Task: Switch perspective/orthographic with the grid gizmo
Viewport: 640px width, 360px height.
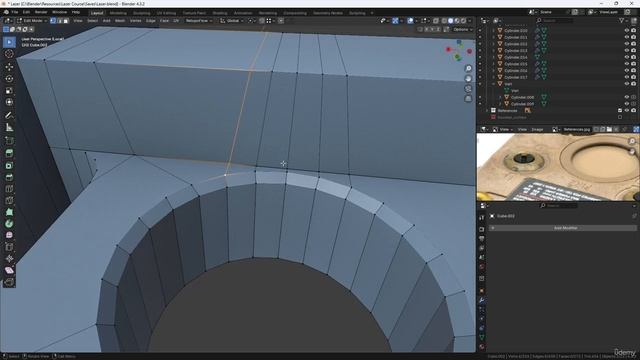Action: point(468,99)
